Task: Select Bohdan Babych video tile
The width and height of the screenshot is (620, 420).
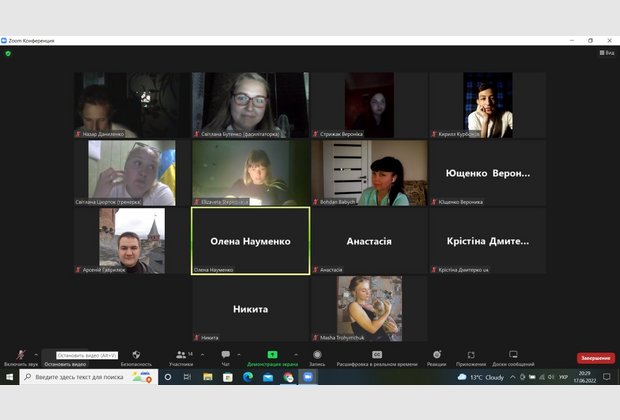Action: 369,173
